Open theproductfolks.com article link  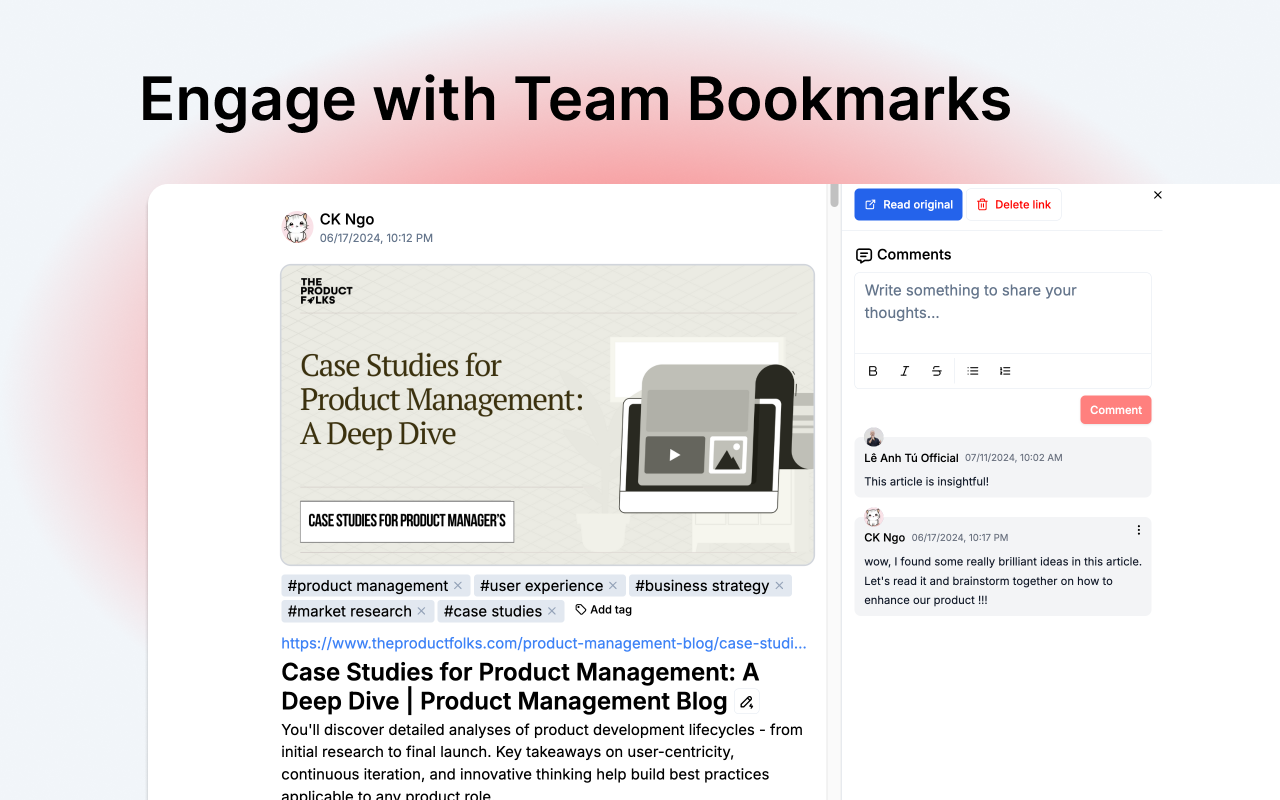tap(543, 643)
